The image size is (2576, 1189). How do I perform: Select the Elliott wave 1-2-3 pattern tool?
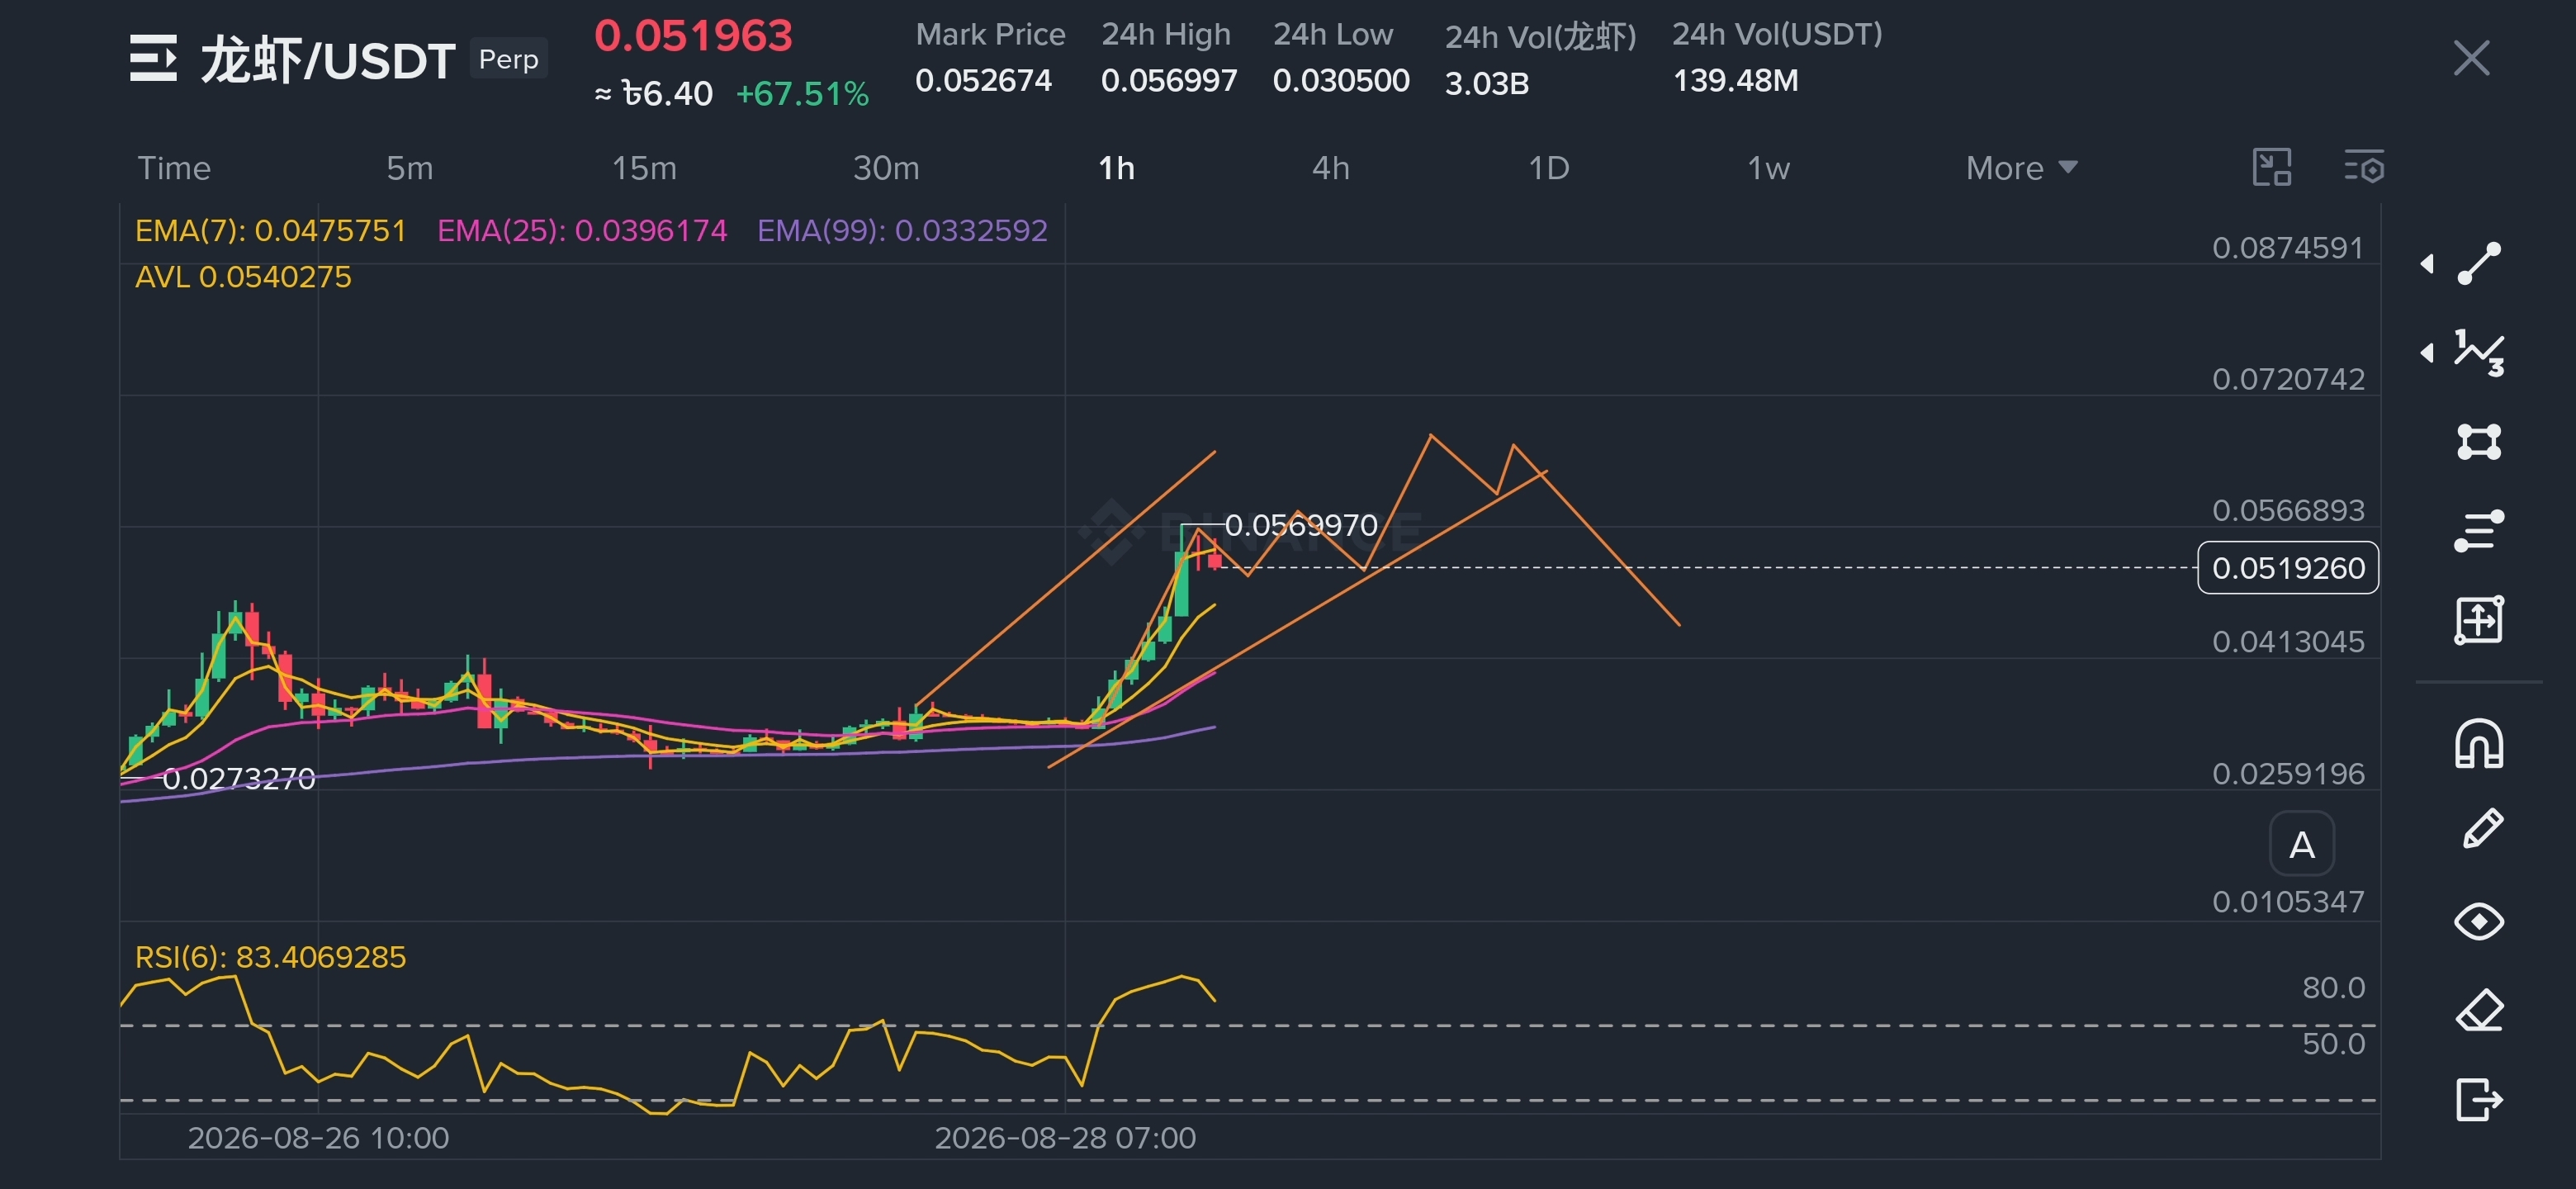coord(2479,352)
